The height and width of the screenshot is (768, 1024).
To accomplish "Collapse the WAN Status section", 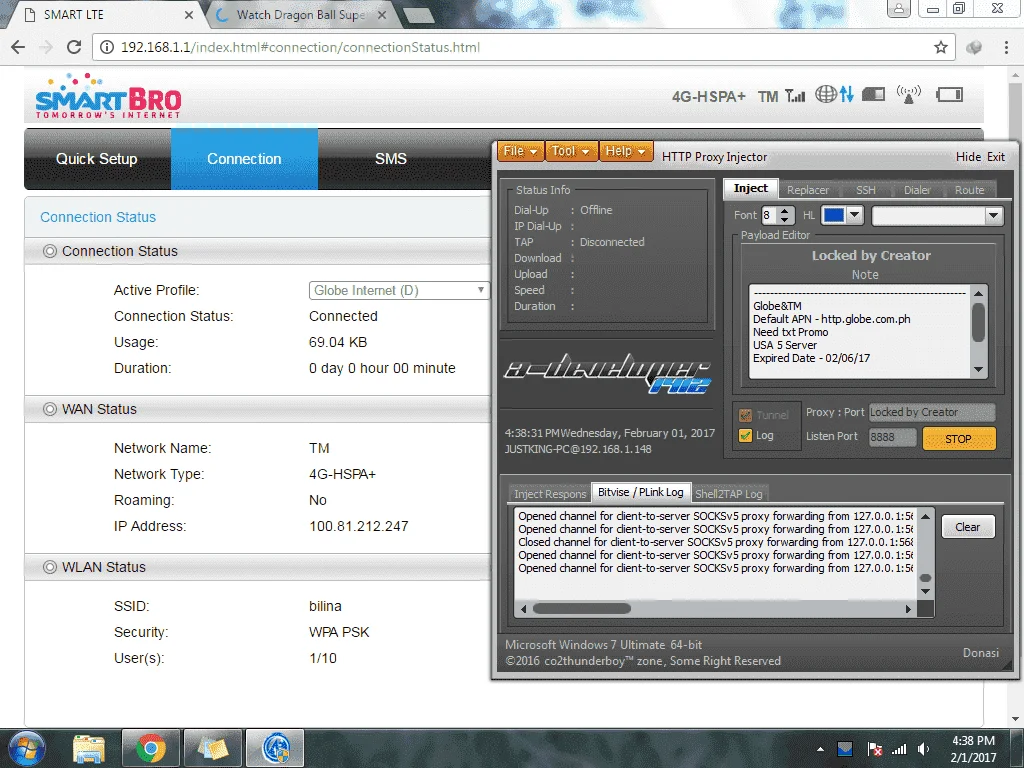I will [50, 409].
